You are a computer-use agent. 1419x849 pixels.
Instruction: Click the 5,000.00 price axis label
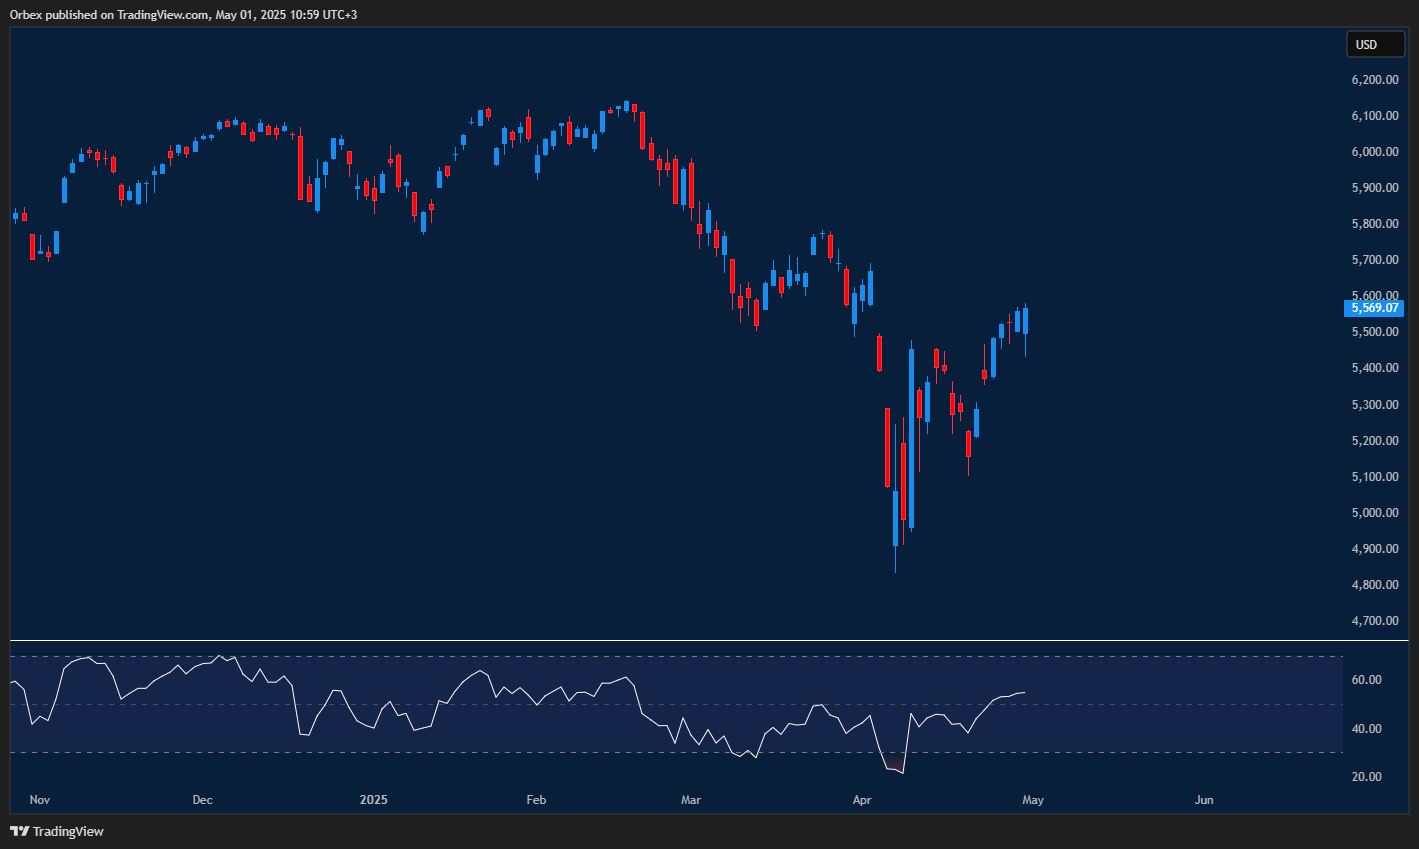1373,513
